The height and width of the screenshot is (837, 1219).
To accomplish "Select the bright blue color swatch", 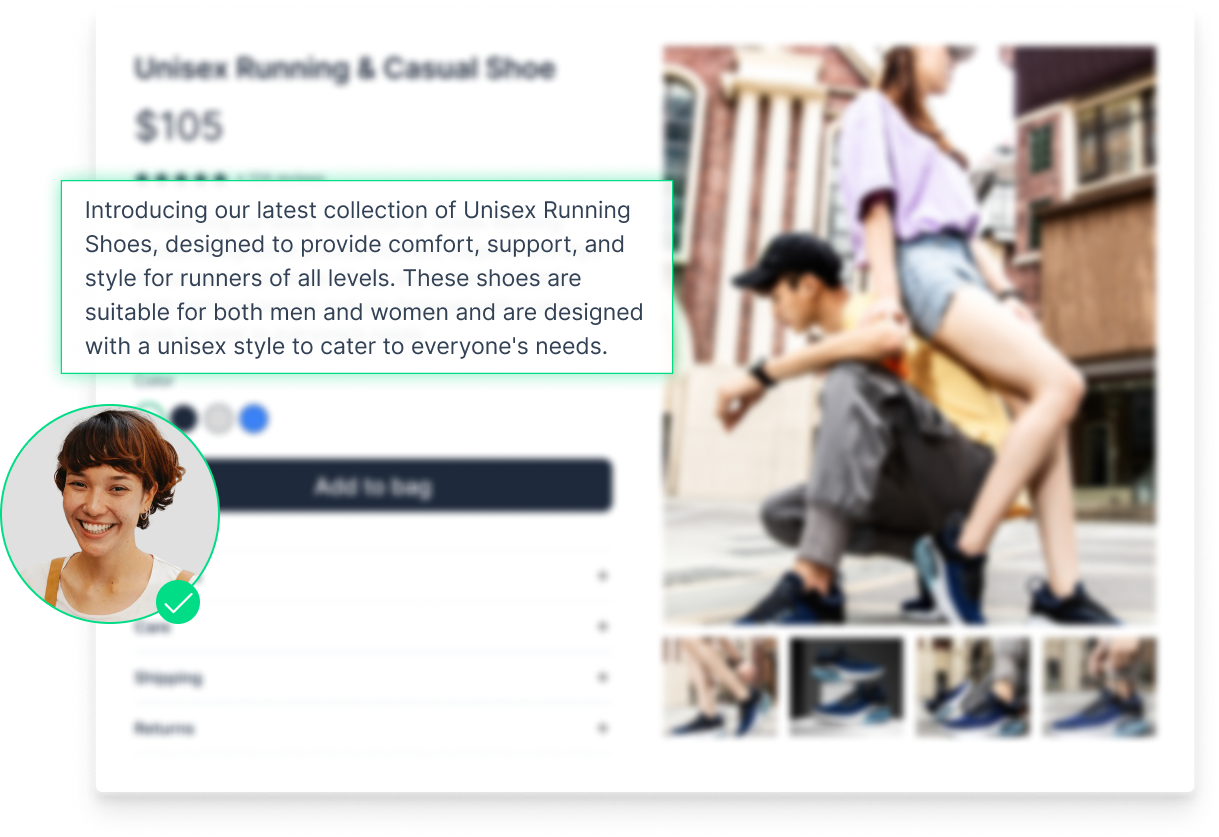I will click(254, 418).
